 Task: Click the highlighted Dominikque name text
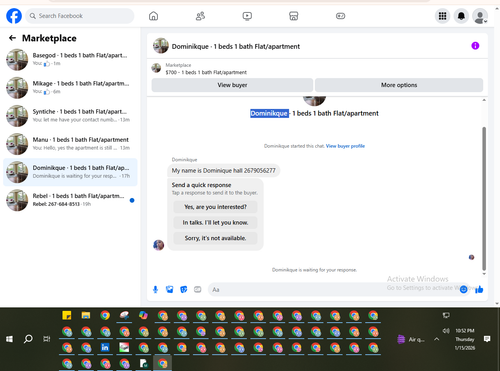click(269, 113)
